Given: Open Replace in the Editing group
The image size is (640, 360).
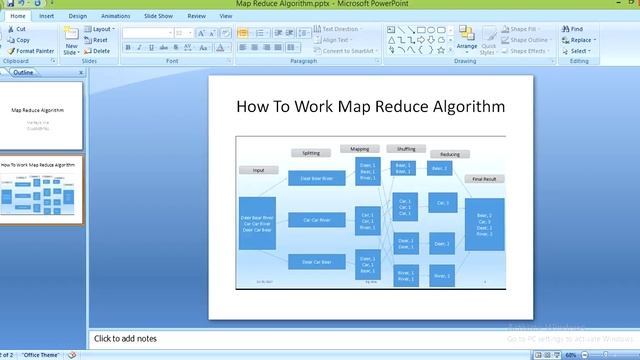Looking at the screenshot, I should 579,40.
